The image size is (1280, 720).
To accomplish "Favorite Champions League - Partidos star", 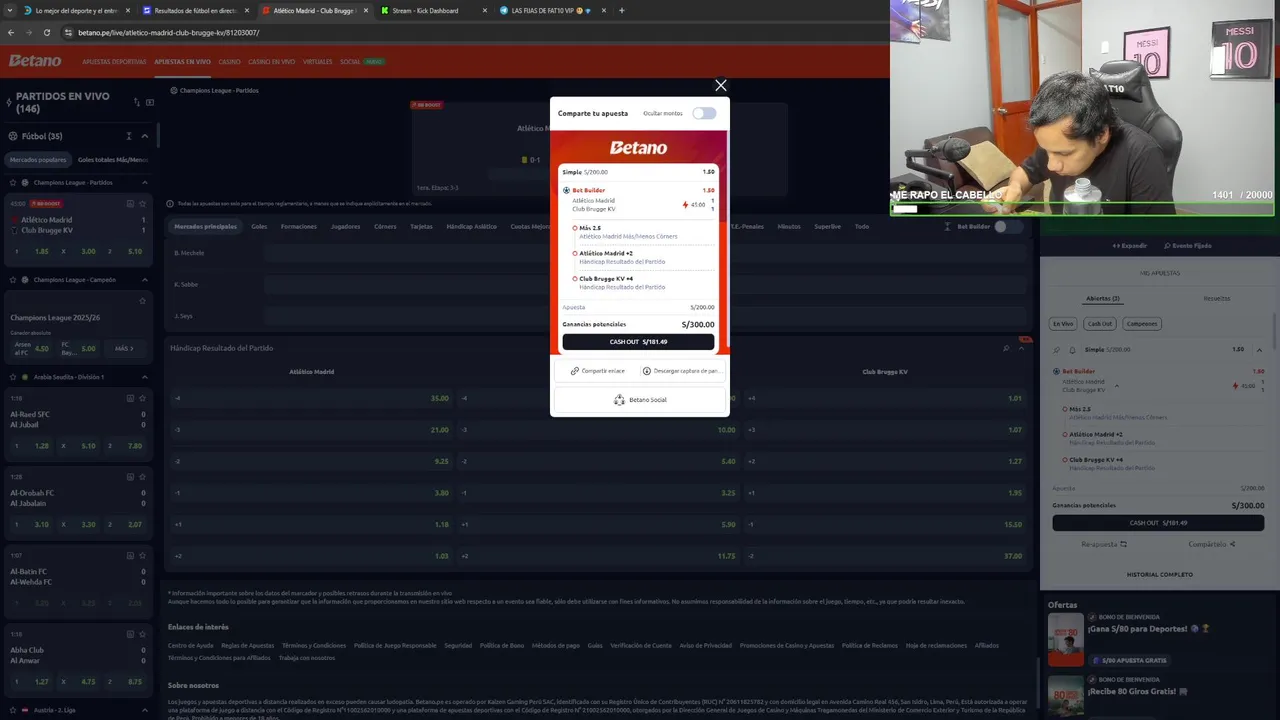I will (13, 183).
